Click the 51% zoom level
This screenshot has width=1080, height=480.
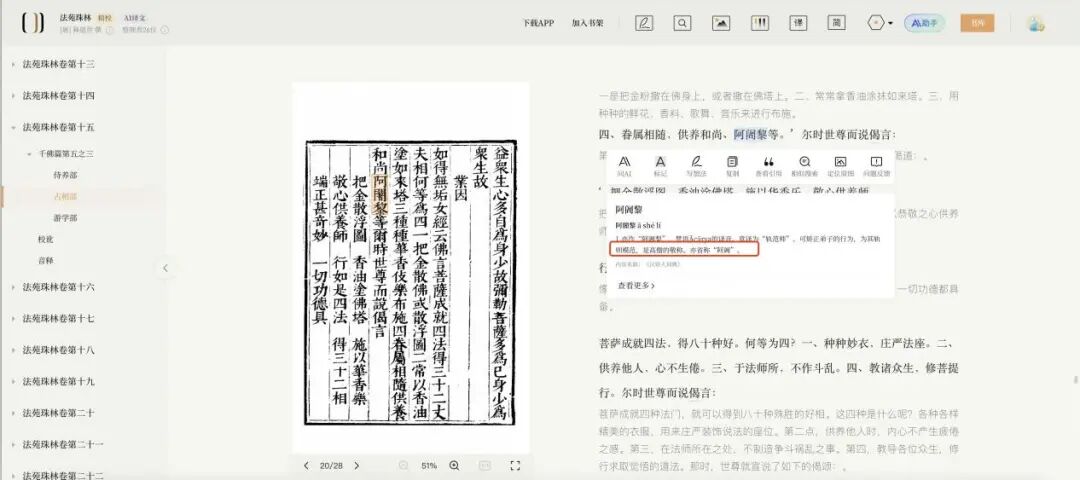point(429,466)
